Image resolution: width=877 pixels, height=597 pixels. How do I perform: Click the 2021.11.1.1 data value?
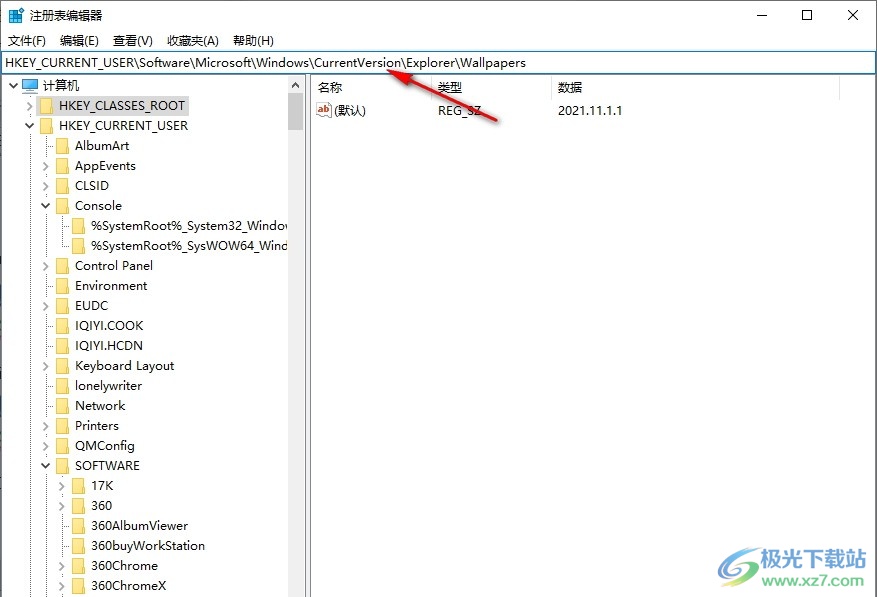590,110
